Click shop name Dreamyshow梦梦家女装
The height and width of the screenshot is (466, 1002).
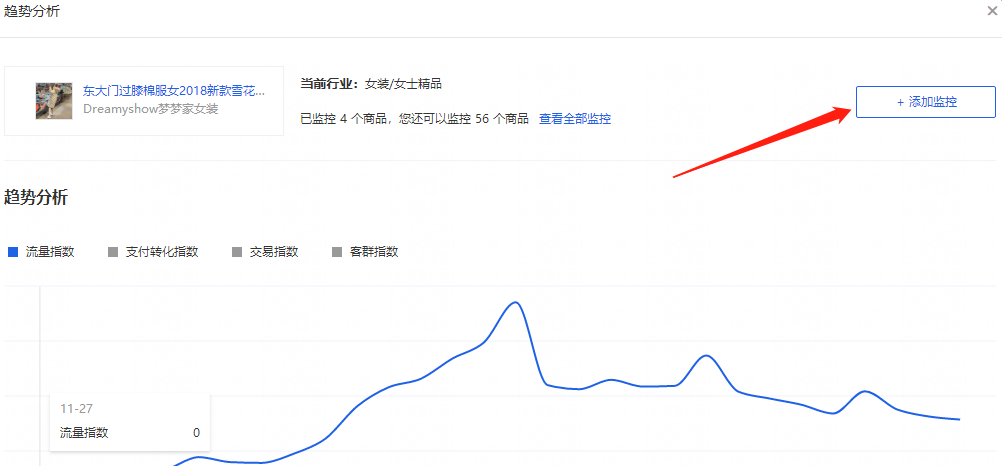tap(151, 109)
